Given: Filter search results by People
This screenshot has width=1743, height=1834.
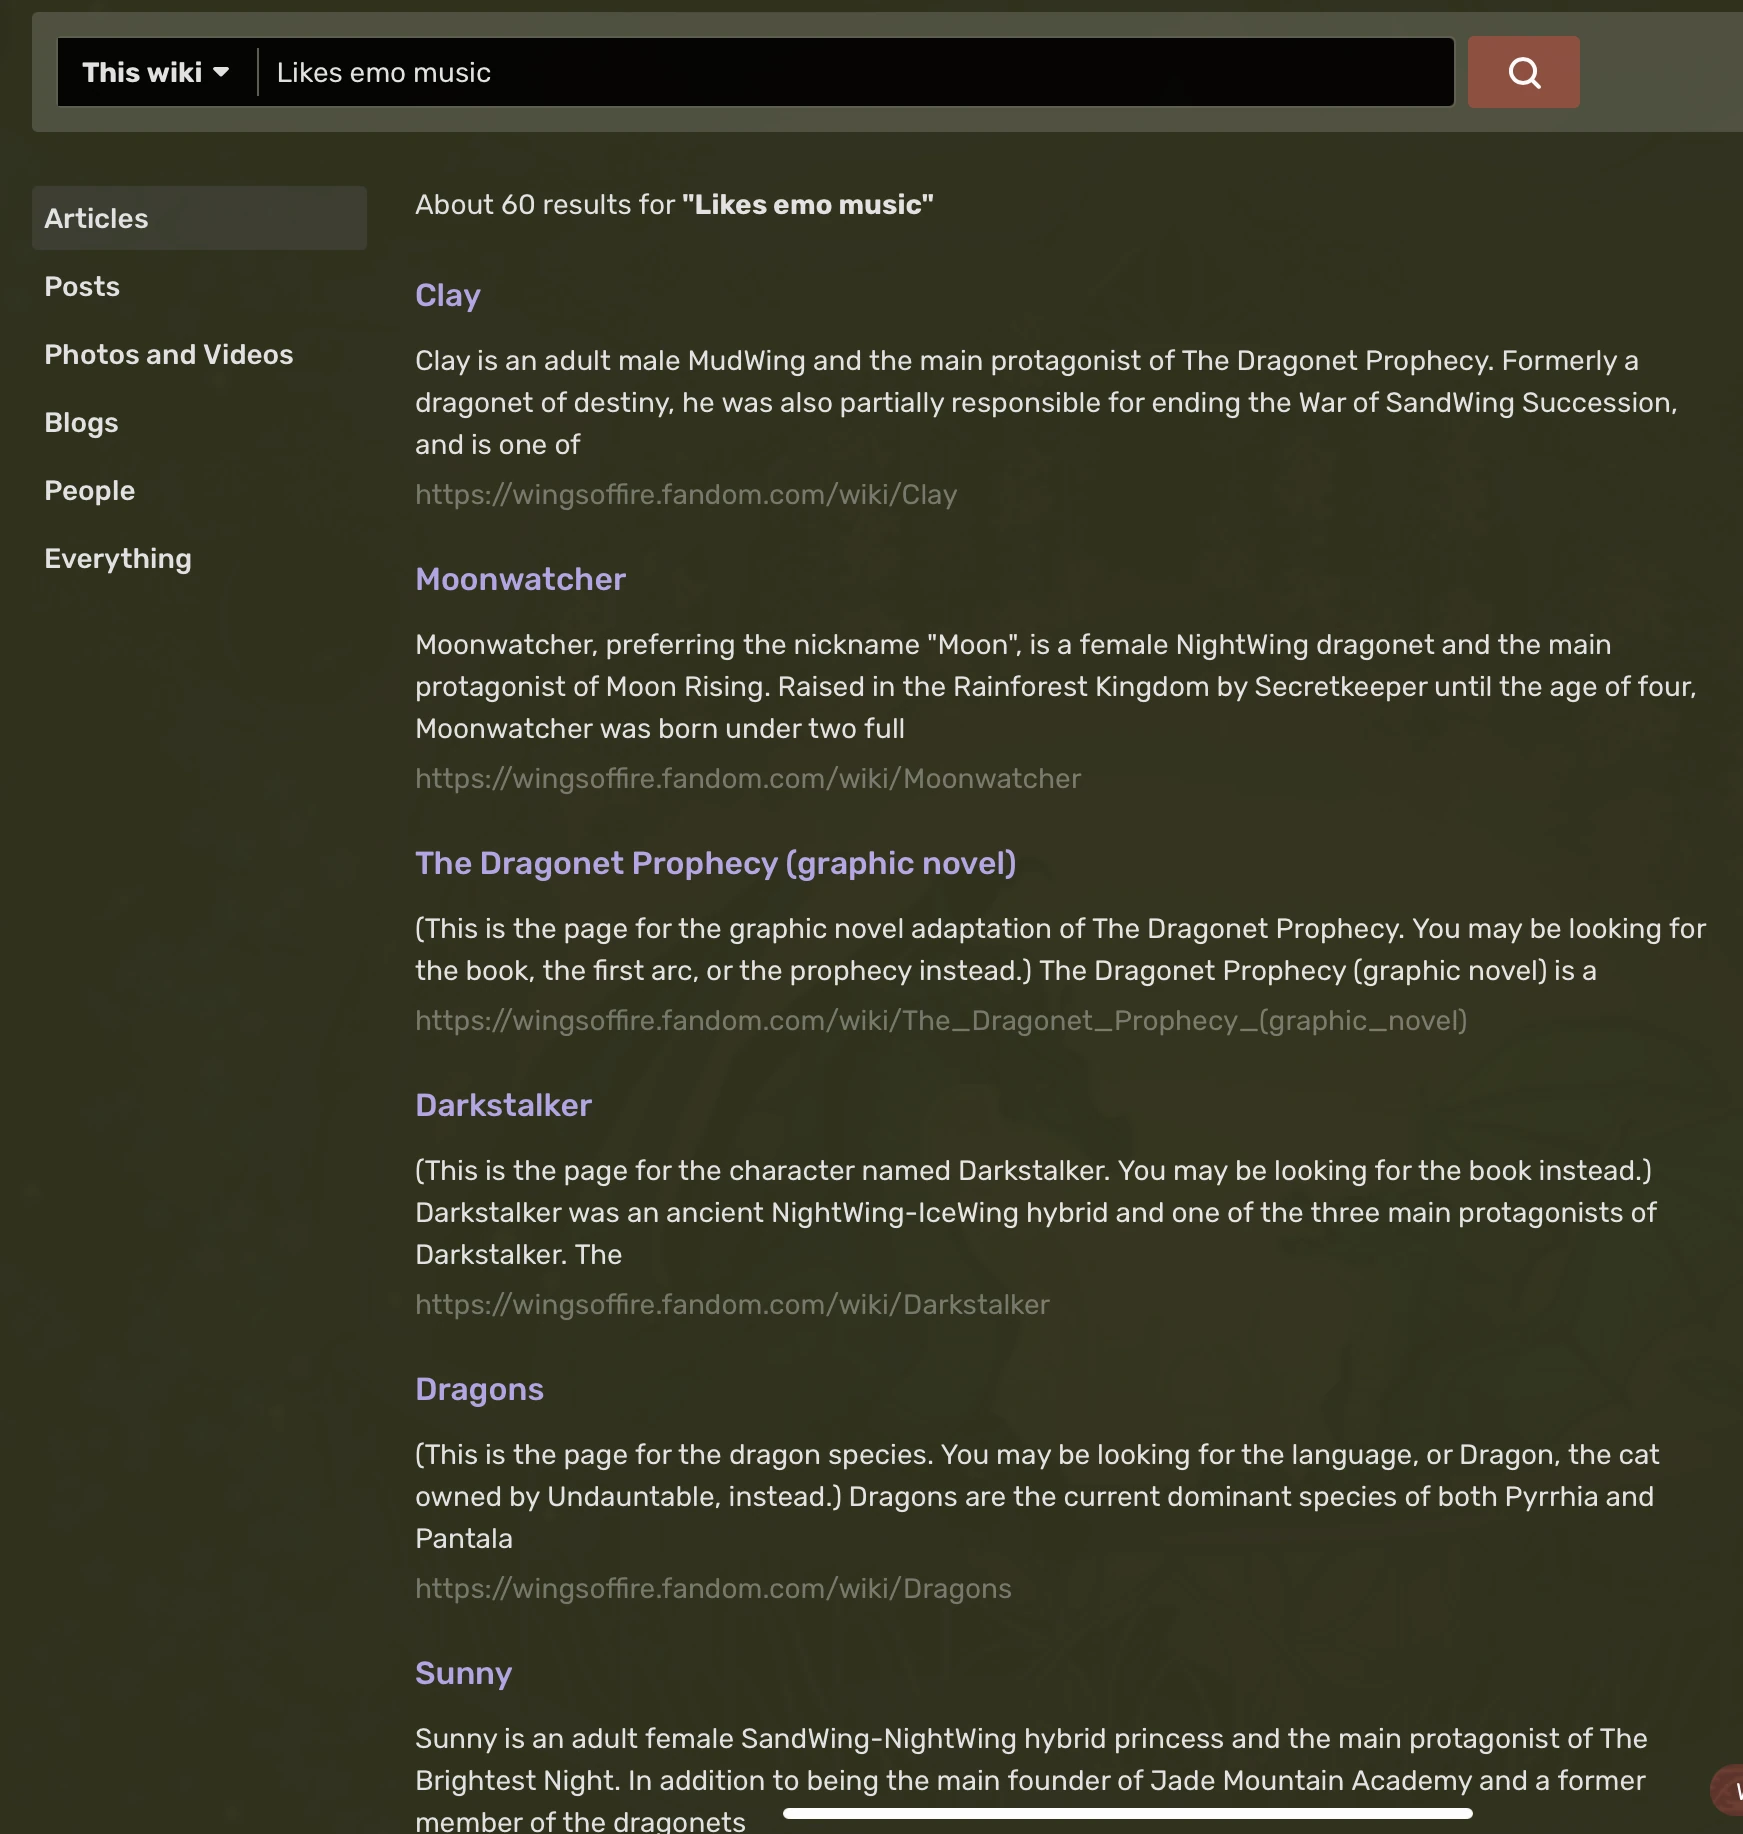Looking at the screenshot, I should coord(89,491).
